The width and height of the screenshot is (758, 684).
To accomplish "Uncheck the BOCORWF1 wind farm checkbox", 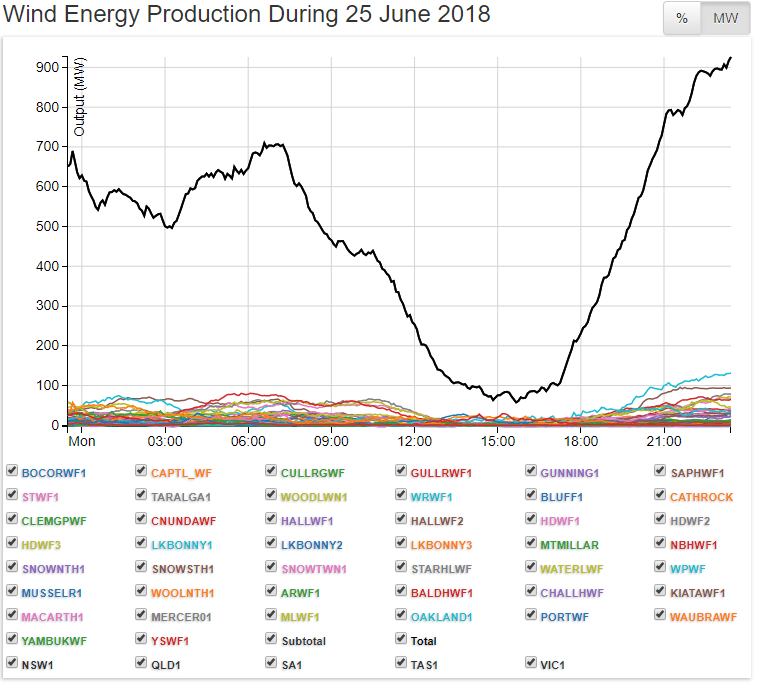I will (x=11, y=470).
